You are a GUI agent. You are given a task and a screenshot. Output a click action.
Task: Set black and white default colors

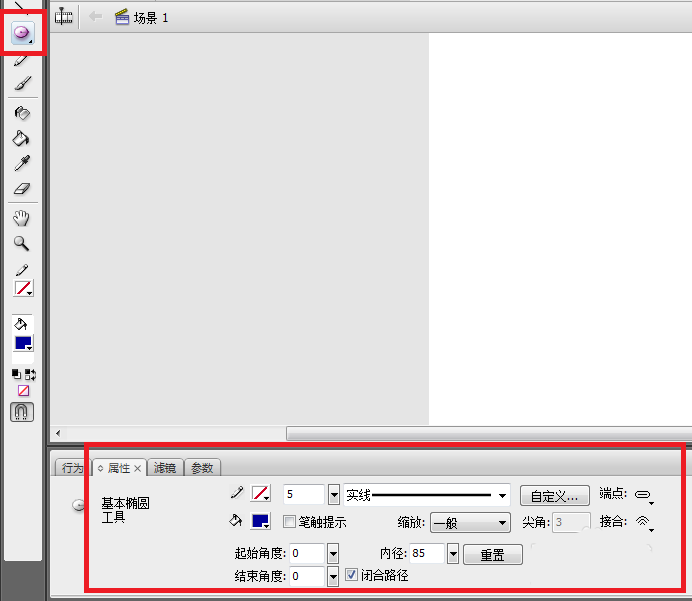tap(16, 374)
